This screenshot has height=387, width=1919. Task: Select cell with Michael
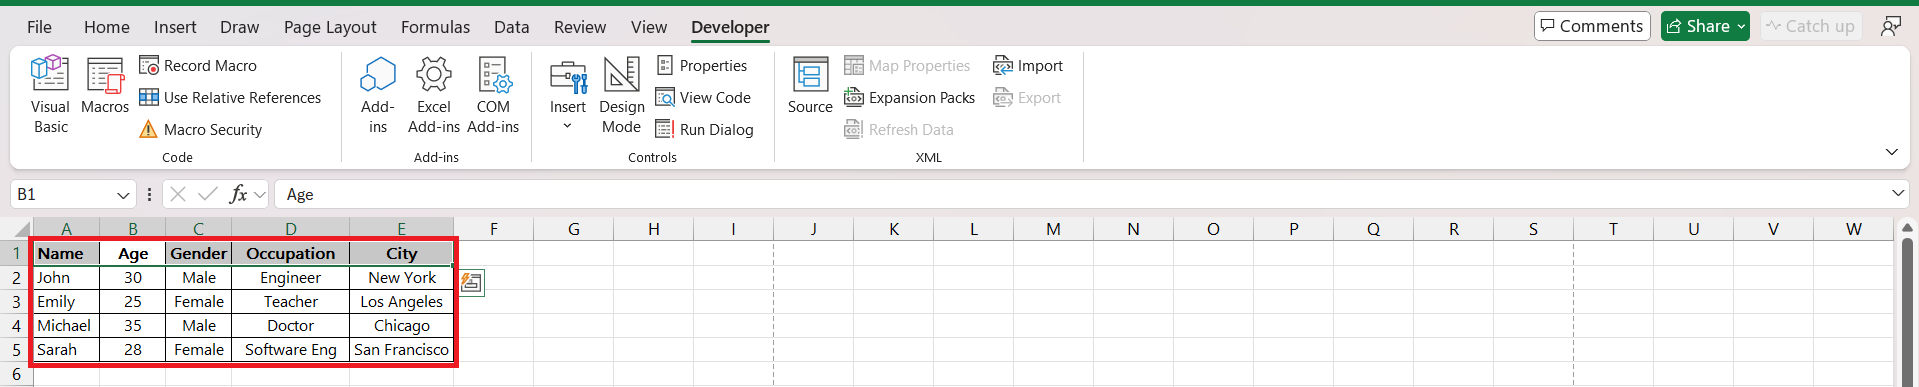(67, 326)
